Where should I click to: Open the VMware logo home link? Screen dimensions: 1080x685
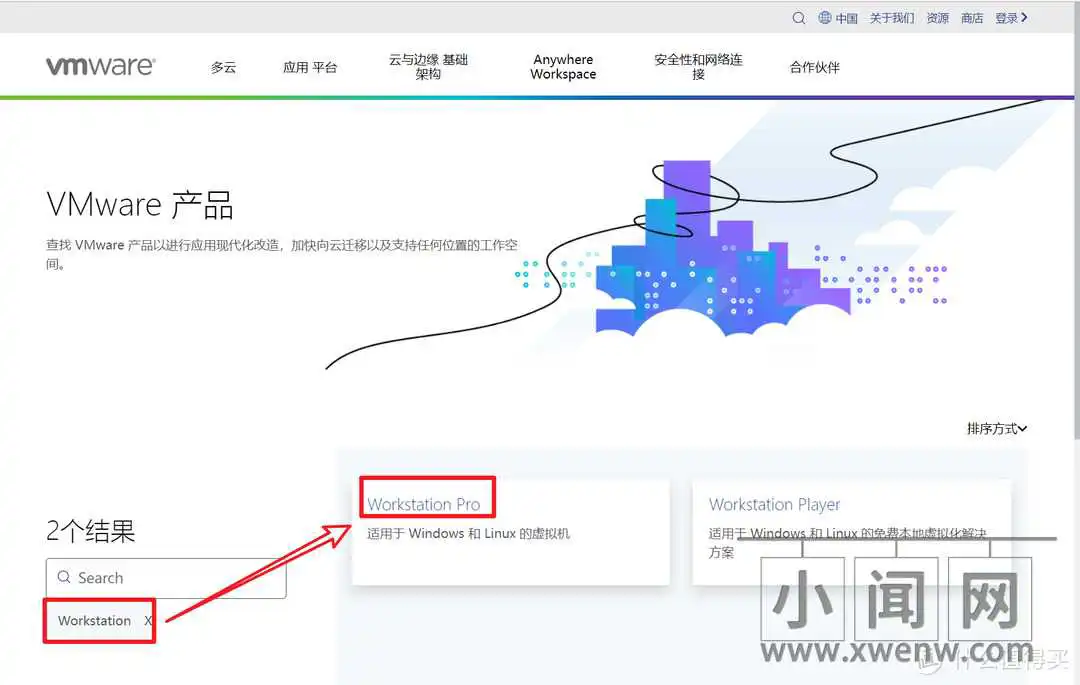[101, 66]
